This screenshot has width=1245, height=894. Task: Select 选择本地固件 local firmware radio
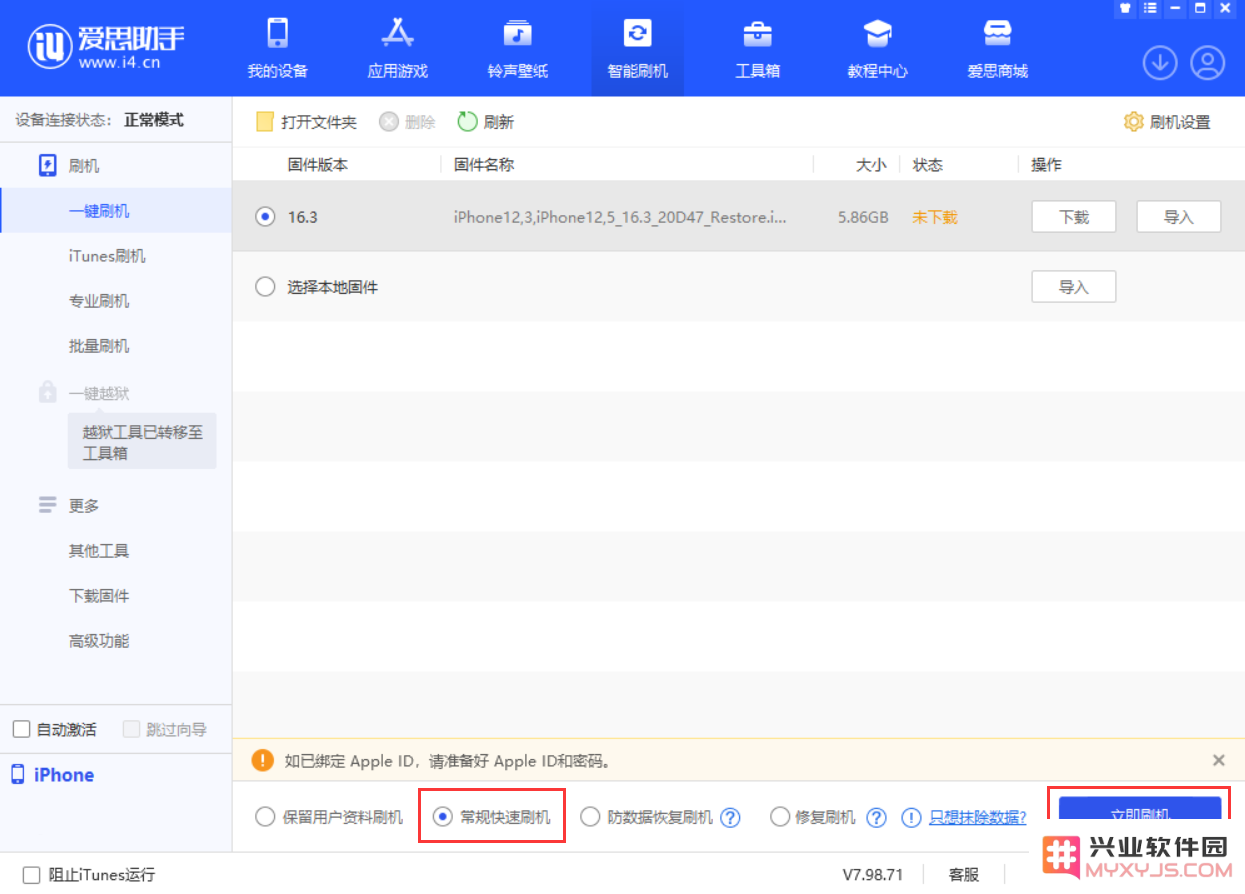(x=265, y=287)
